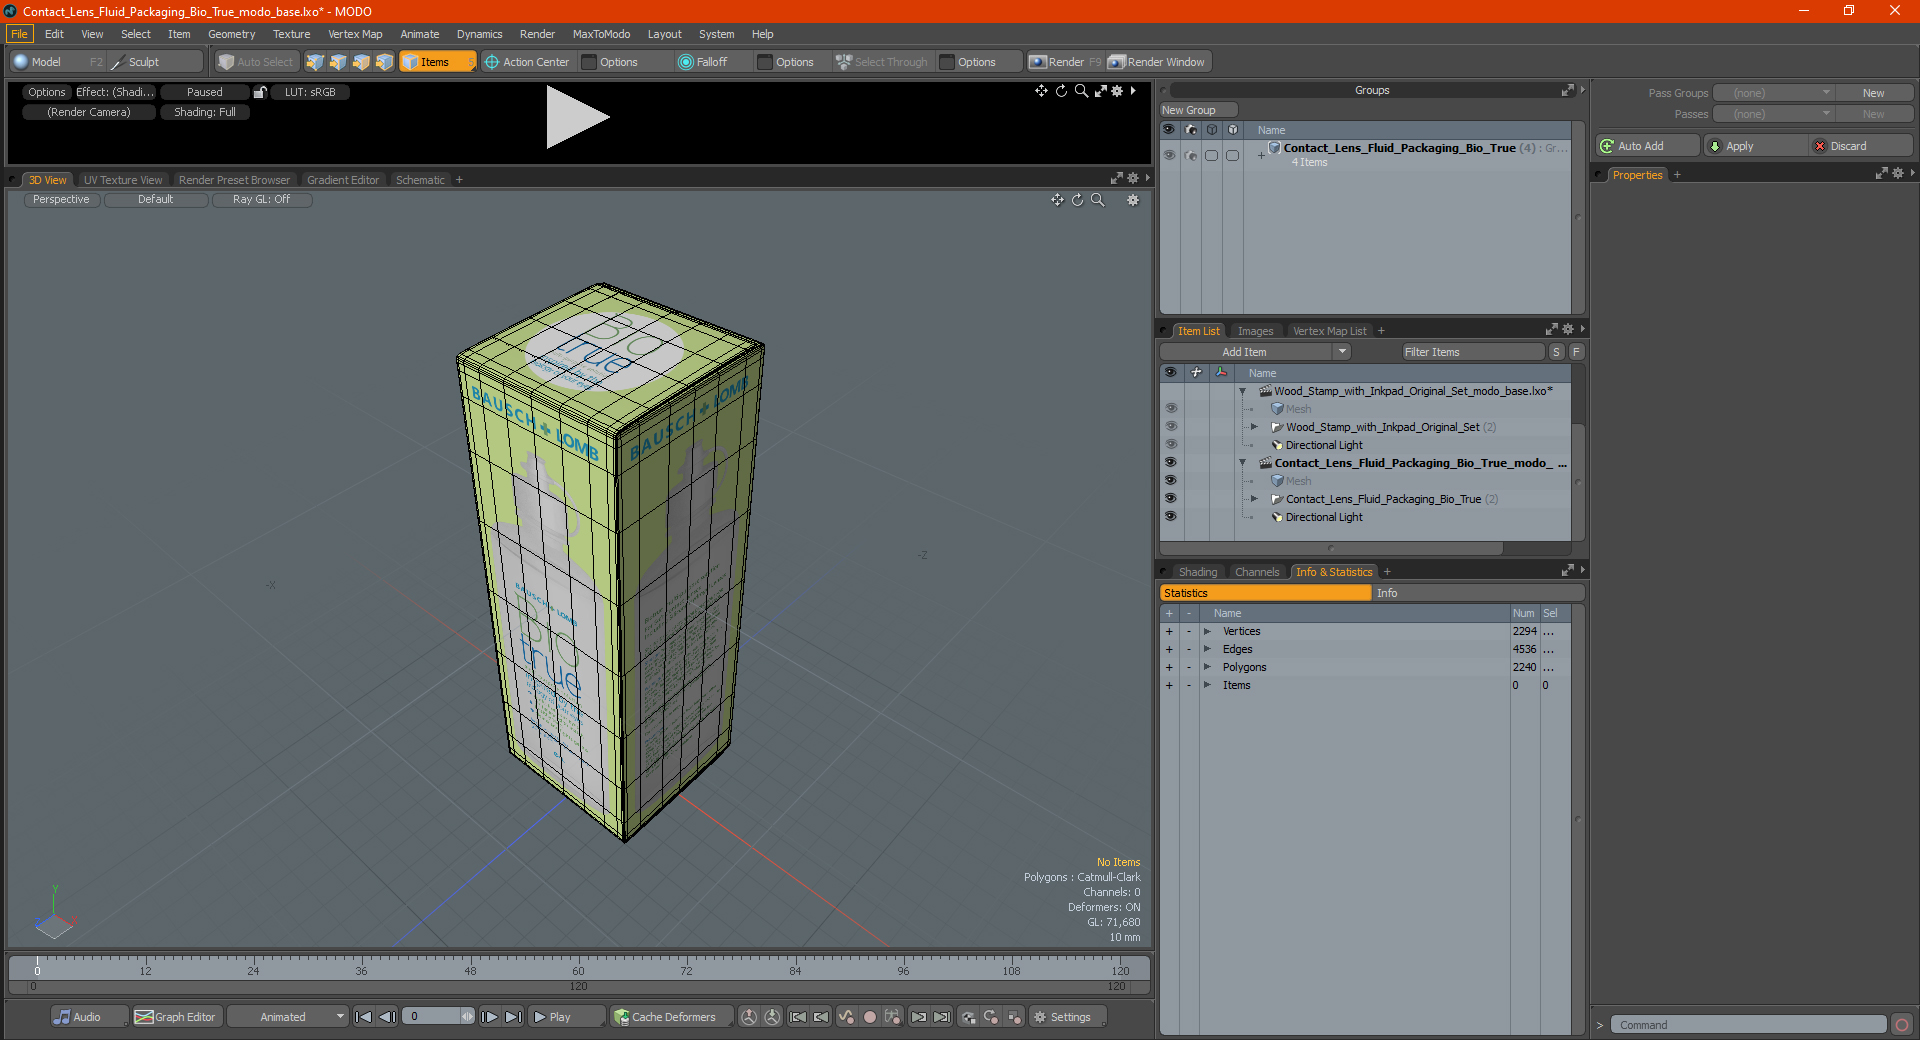Click the New Group button
This screenshot has height=1040, width=1920.
(x=1198, y=110)
